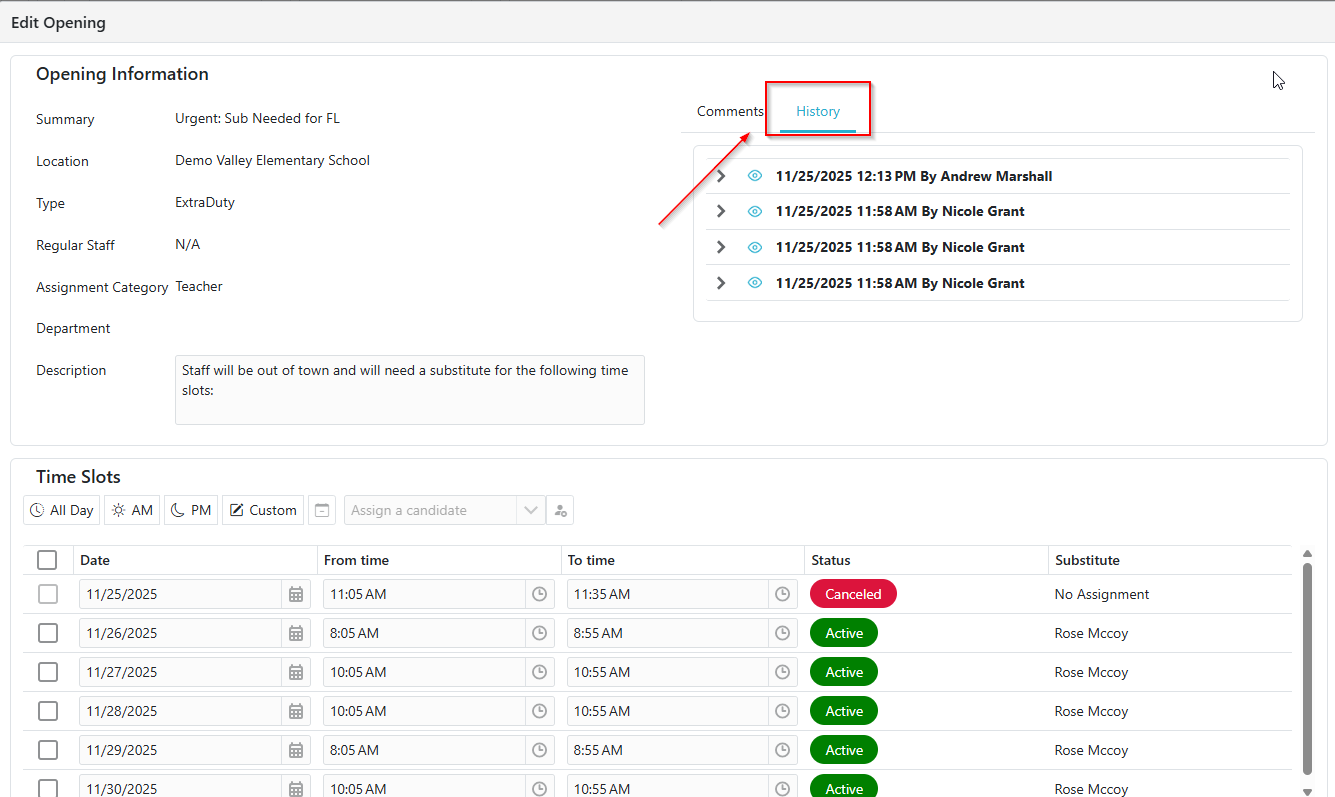Viewport: 1335px width, 797px height.
Task: Toggle the select-all checkbox in table header
Action: (x=47, y=560)
